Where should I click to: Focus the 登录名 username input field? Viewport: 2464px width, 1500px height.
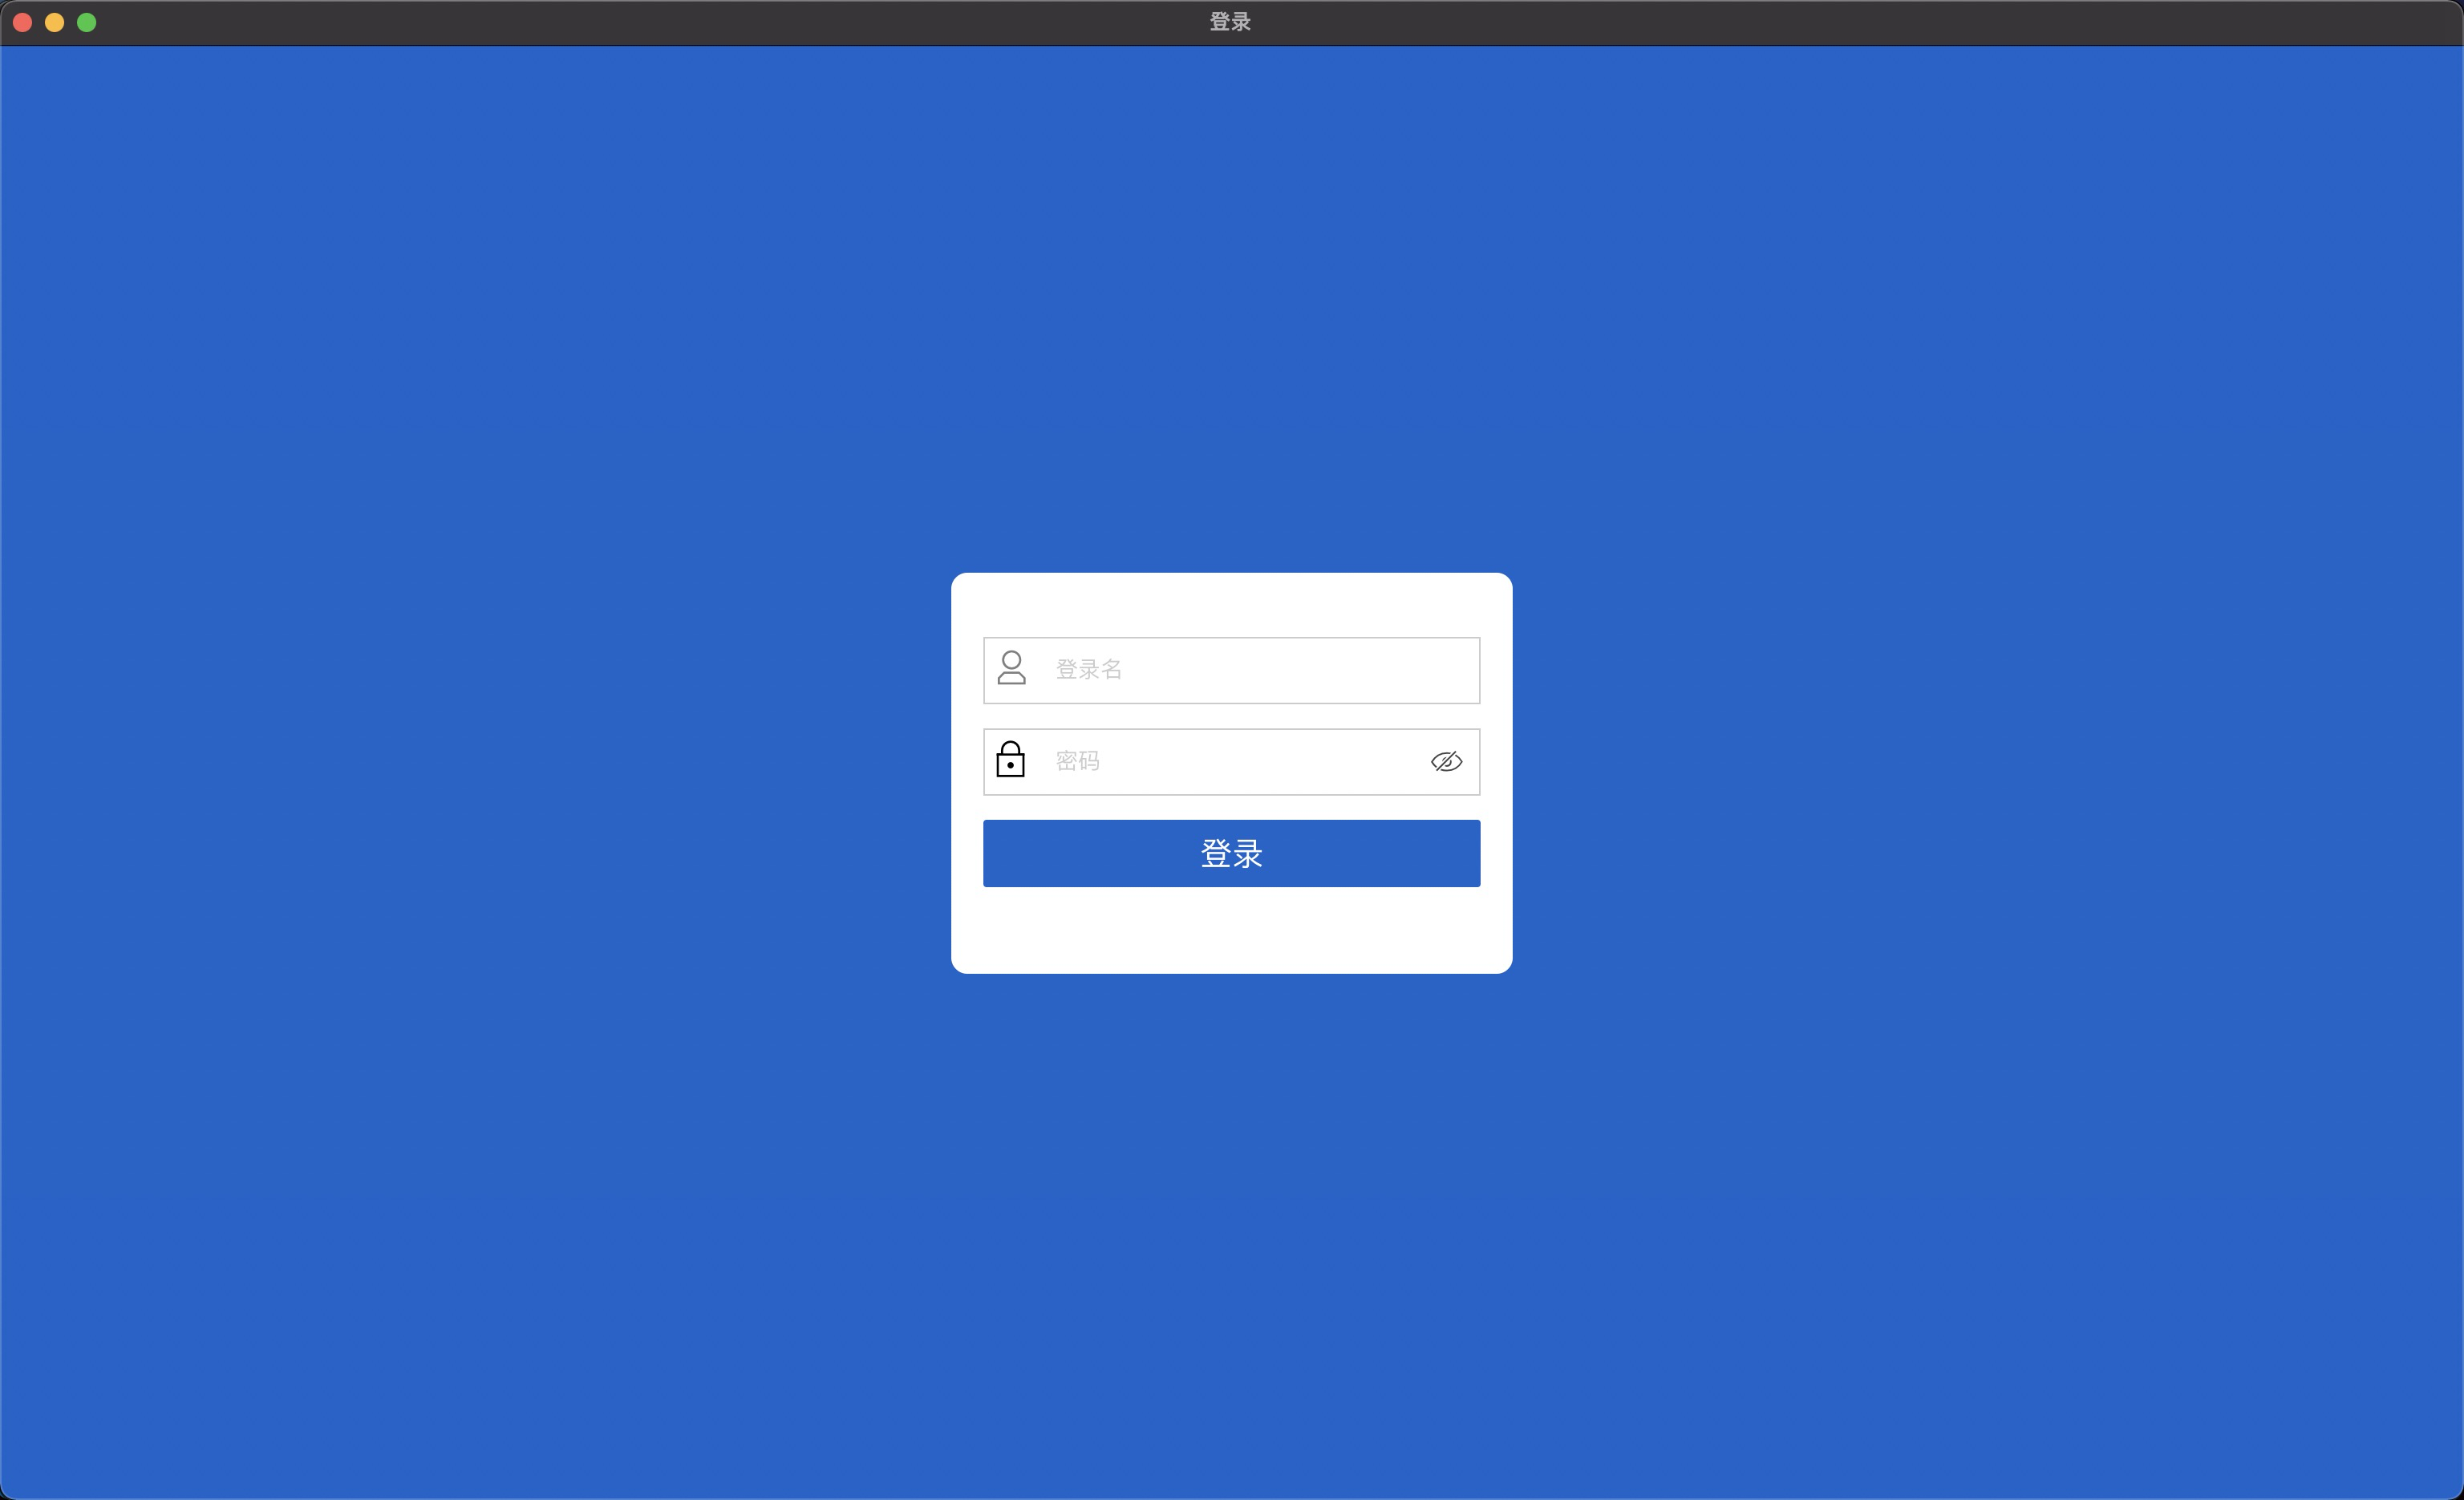click(x=1260, y=670)
